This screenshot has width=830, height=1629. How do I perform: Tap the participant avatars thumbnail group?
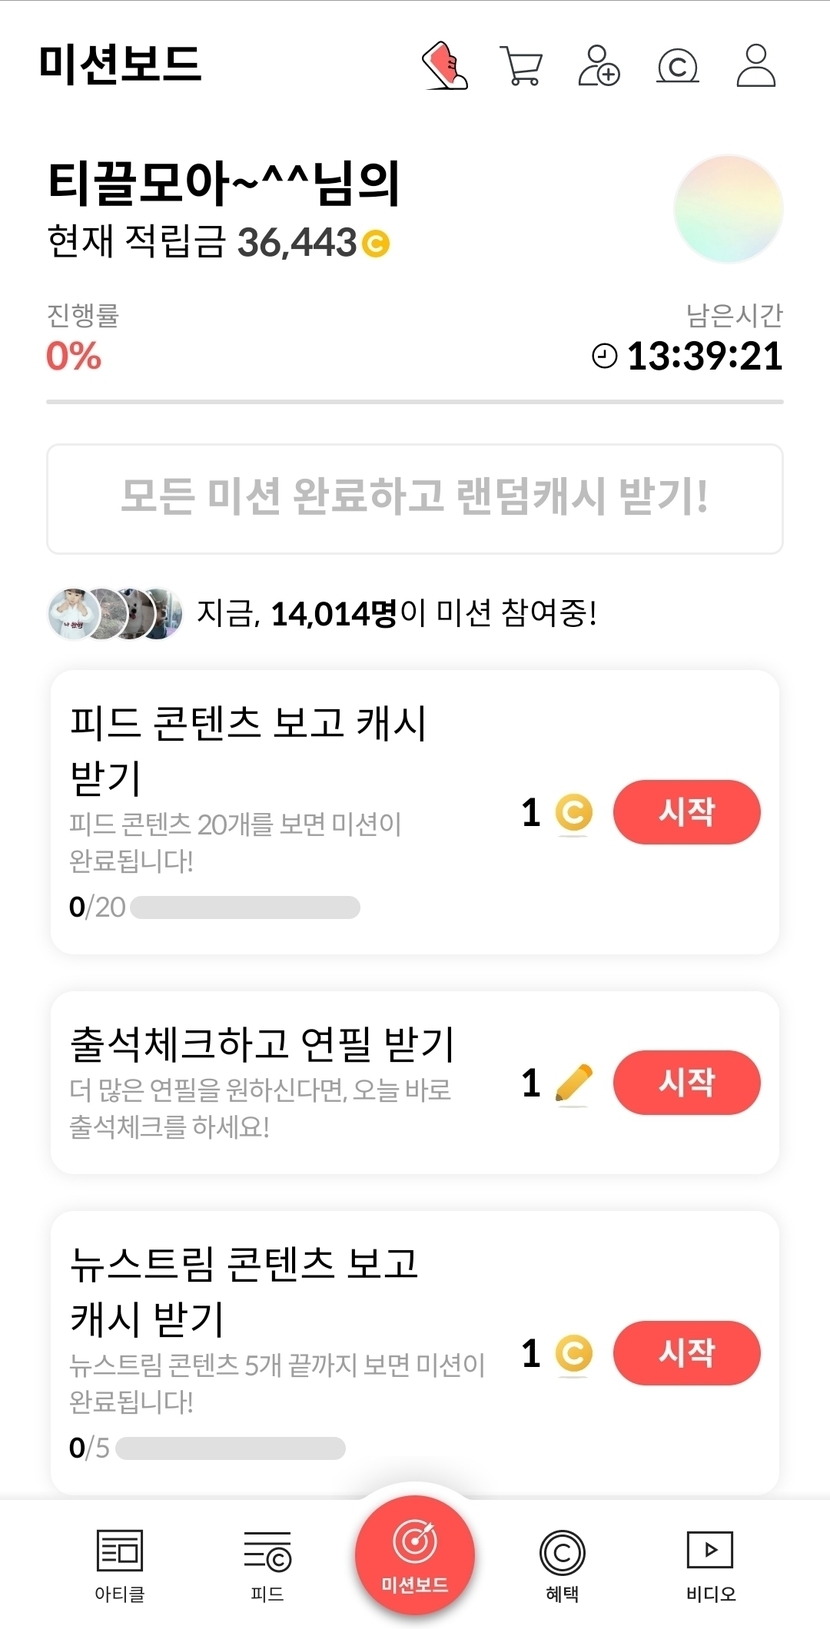(116, 613)
